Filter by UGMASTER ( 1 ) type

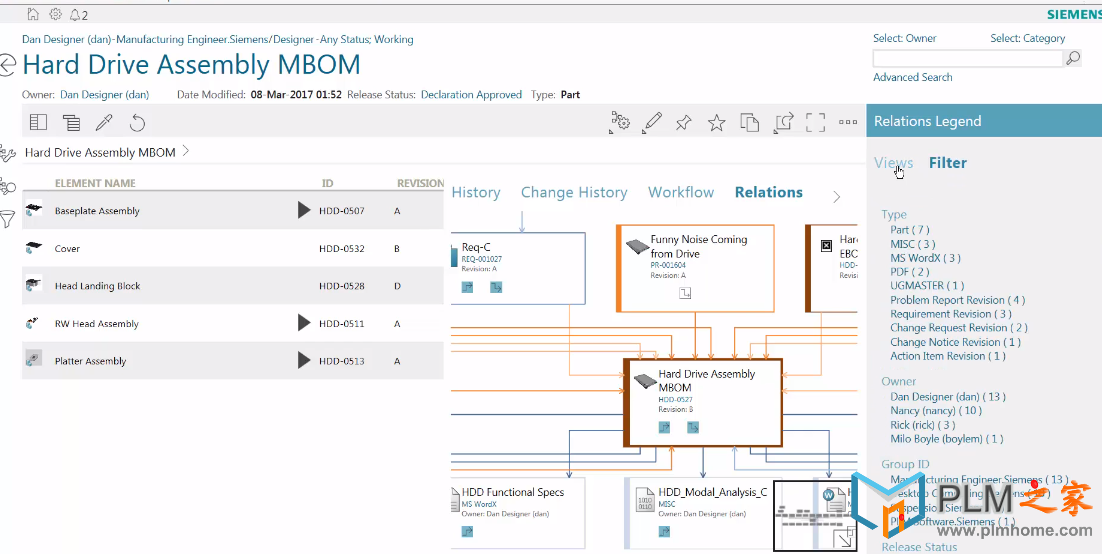[x=927, y=285]
